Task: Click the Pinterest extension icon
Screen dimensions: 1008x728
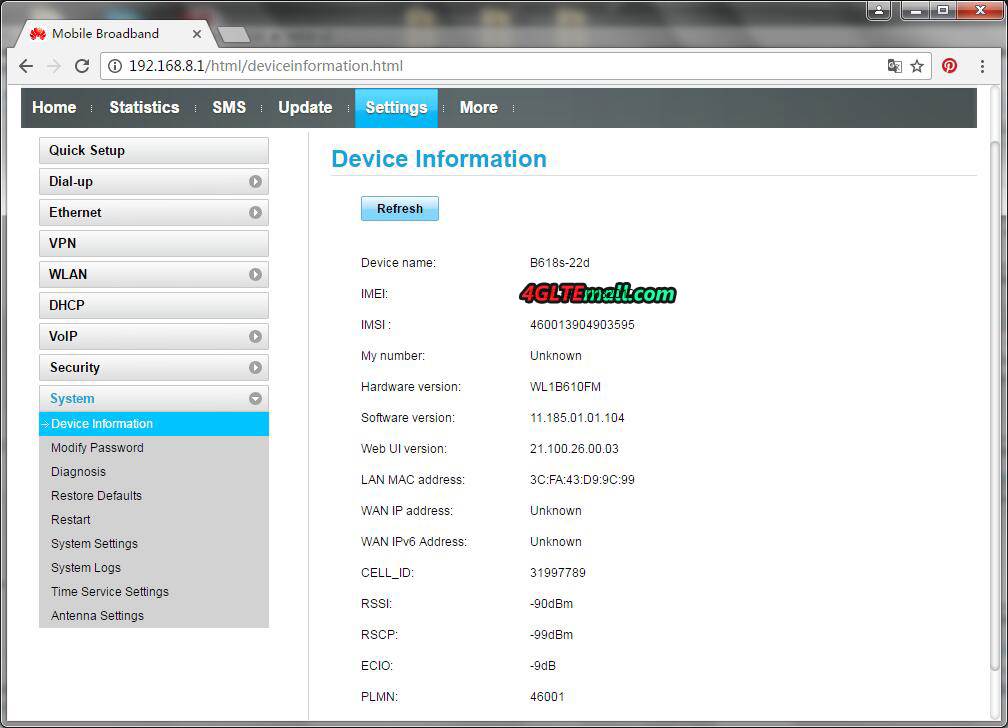Action: click(949, 66)
